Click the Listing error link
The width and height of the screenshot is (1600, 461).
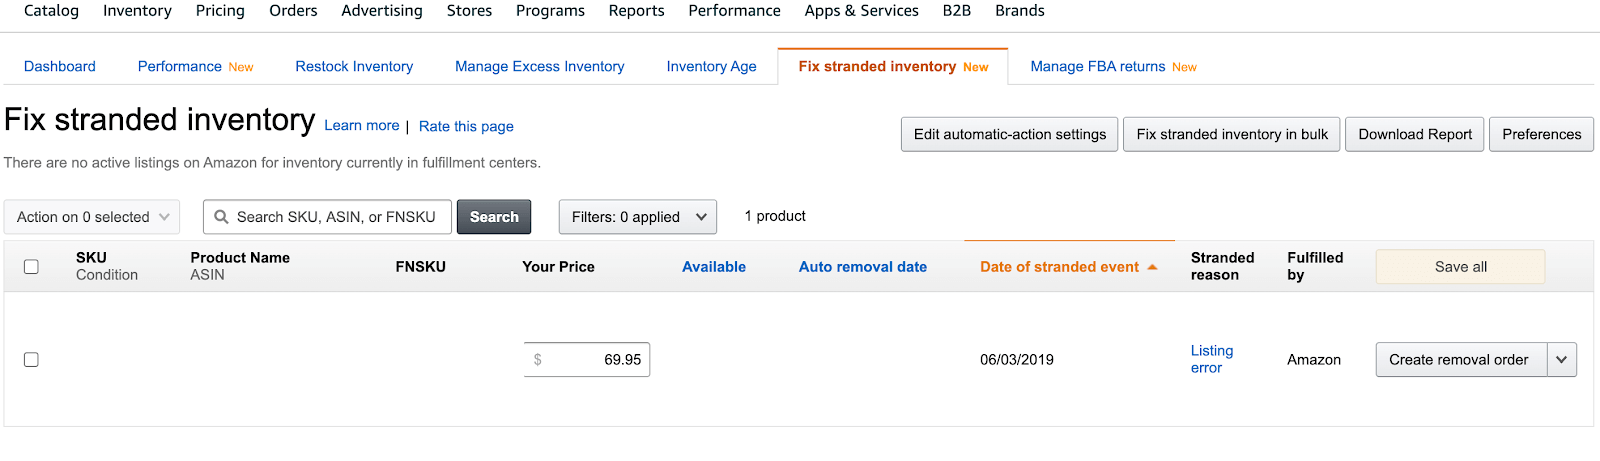point(1211,359)
